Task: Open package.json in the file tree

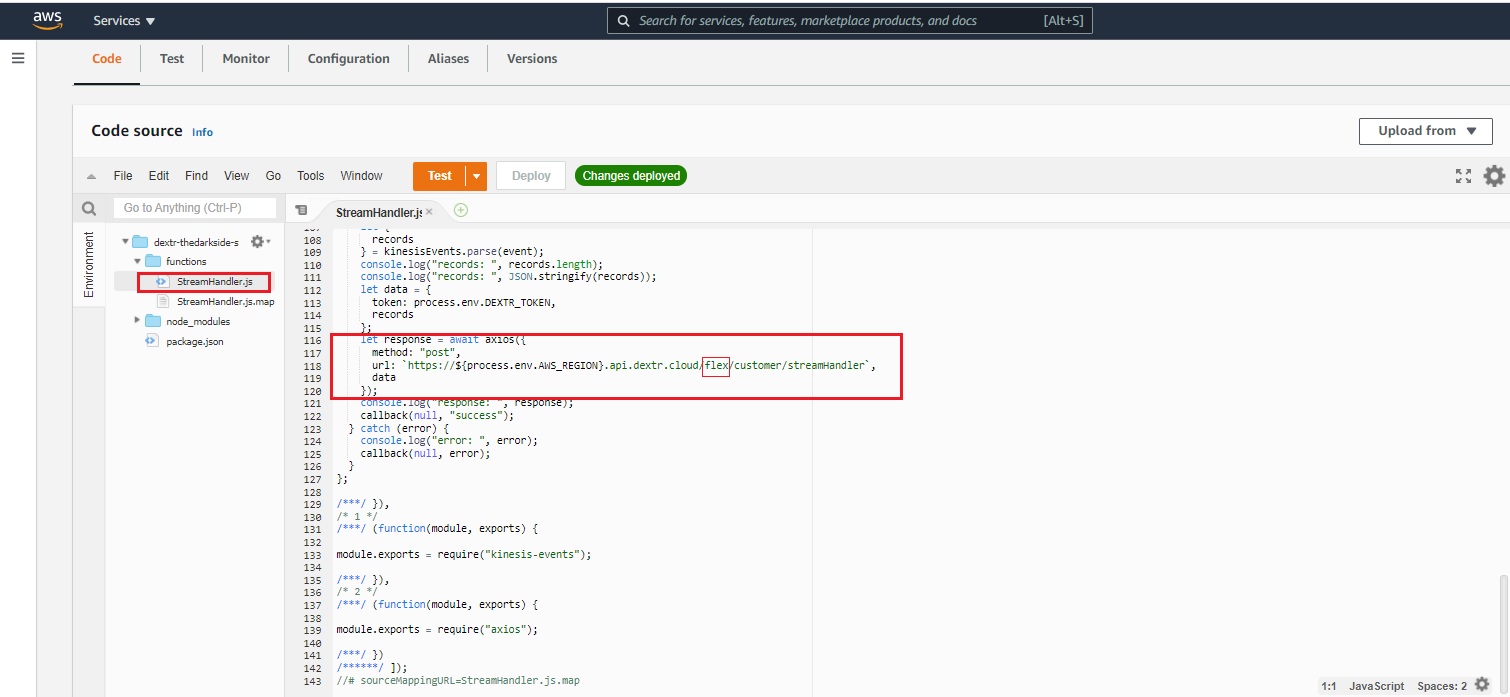Action: (195, 341)
